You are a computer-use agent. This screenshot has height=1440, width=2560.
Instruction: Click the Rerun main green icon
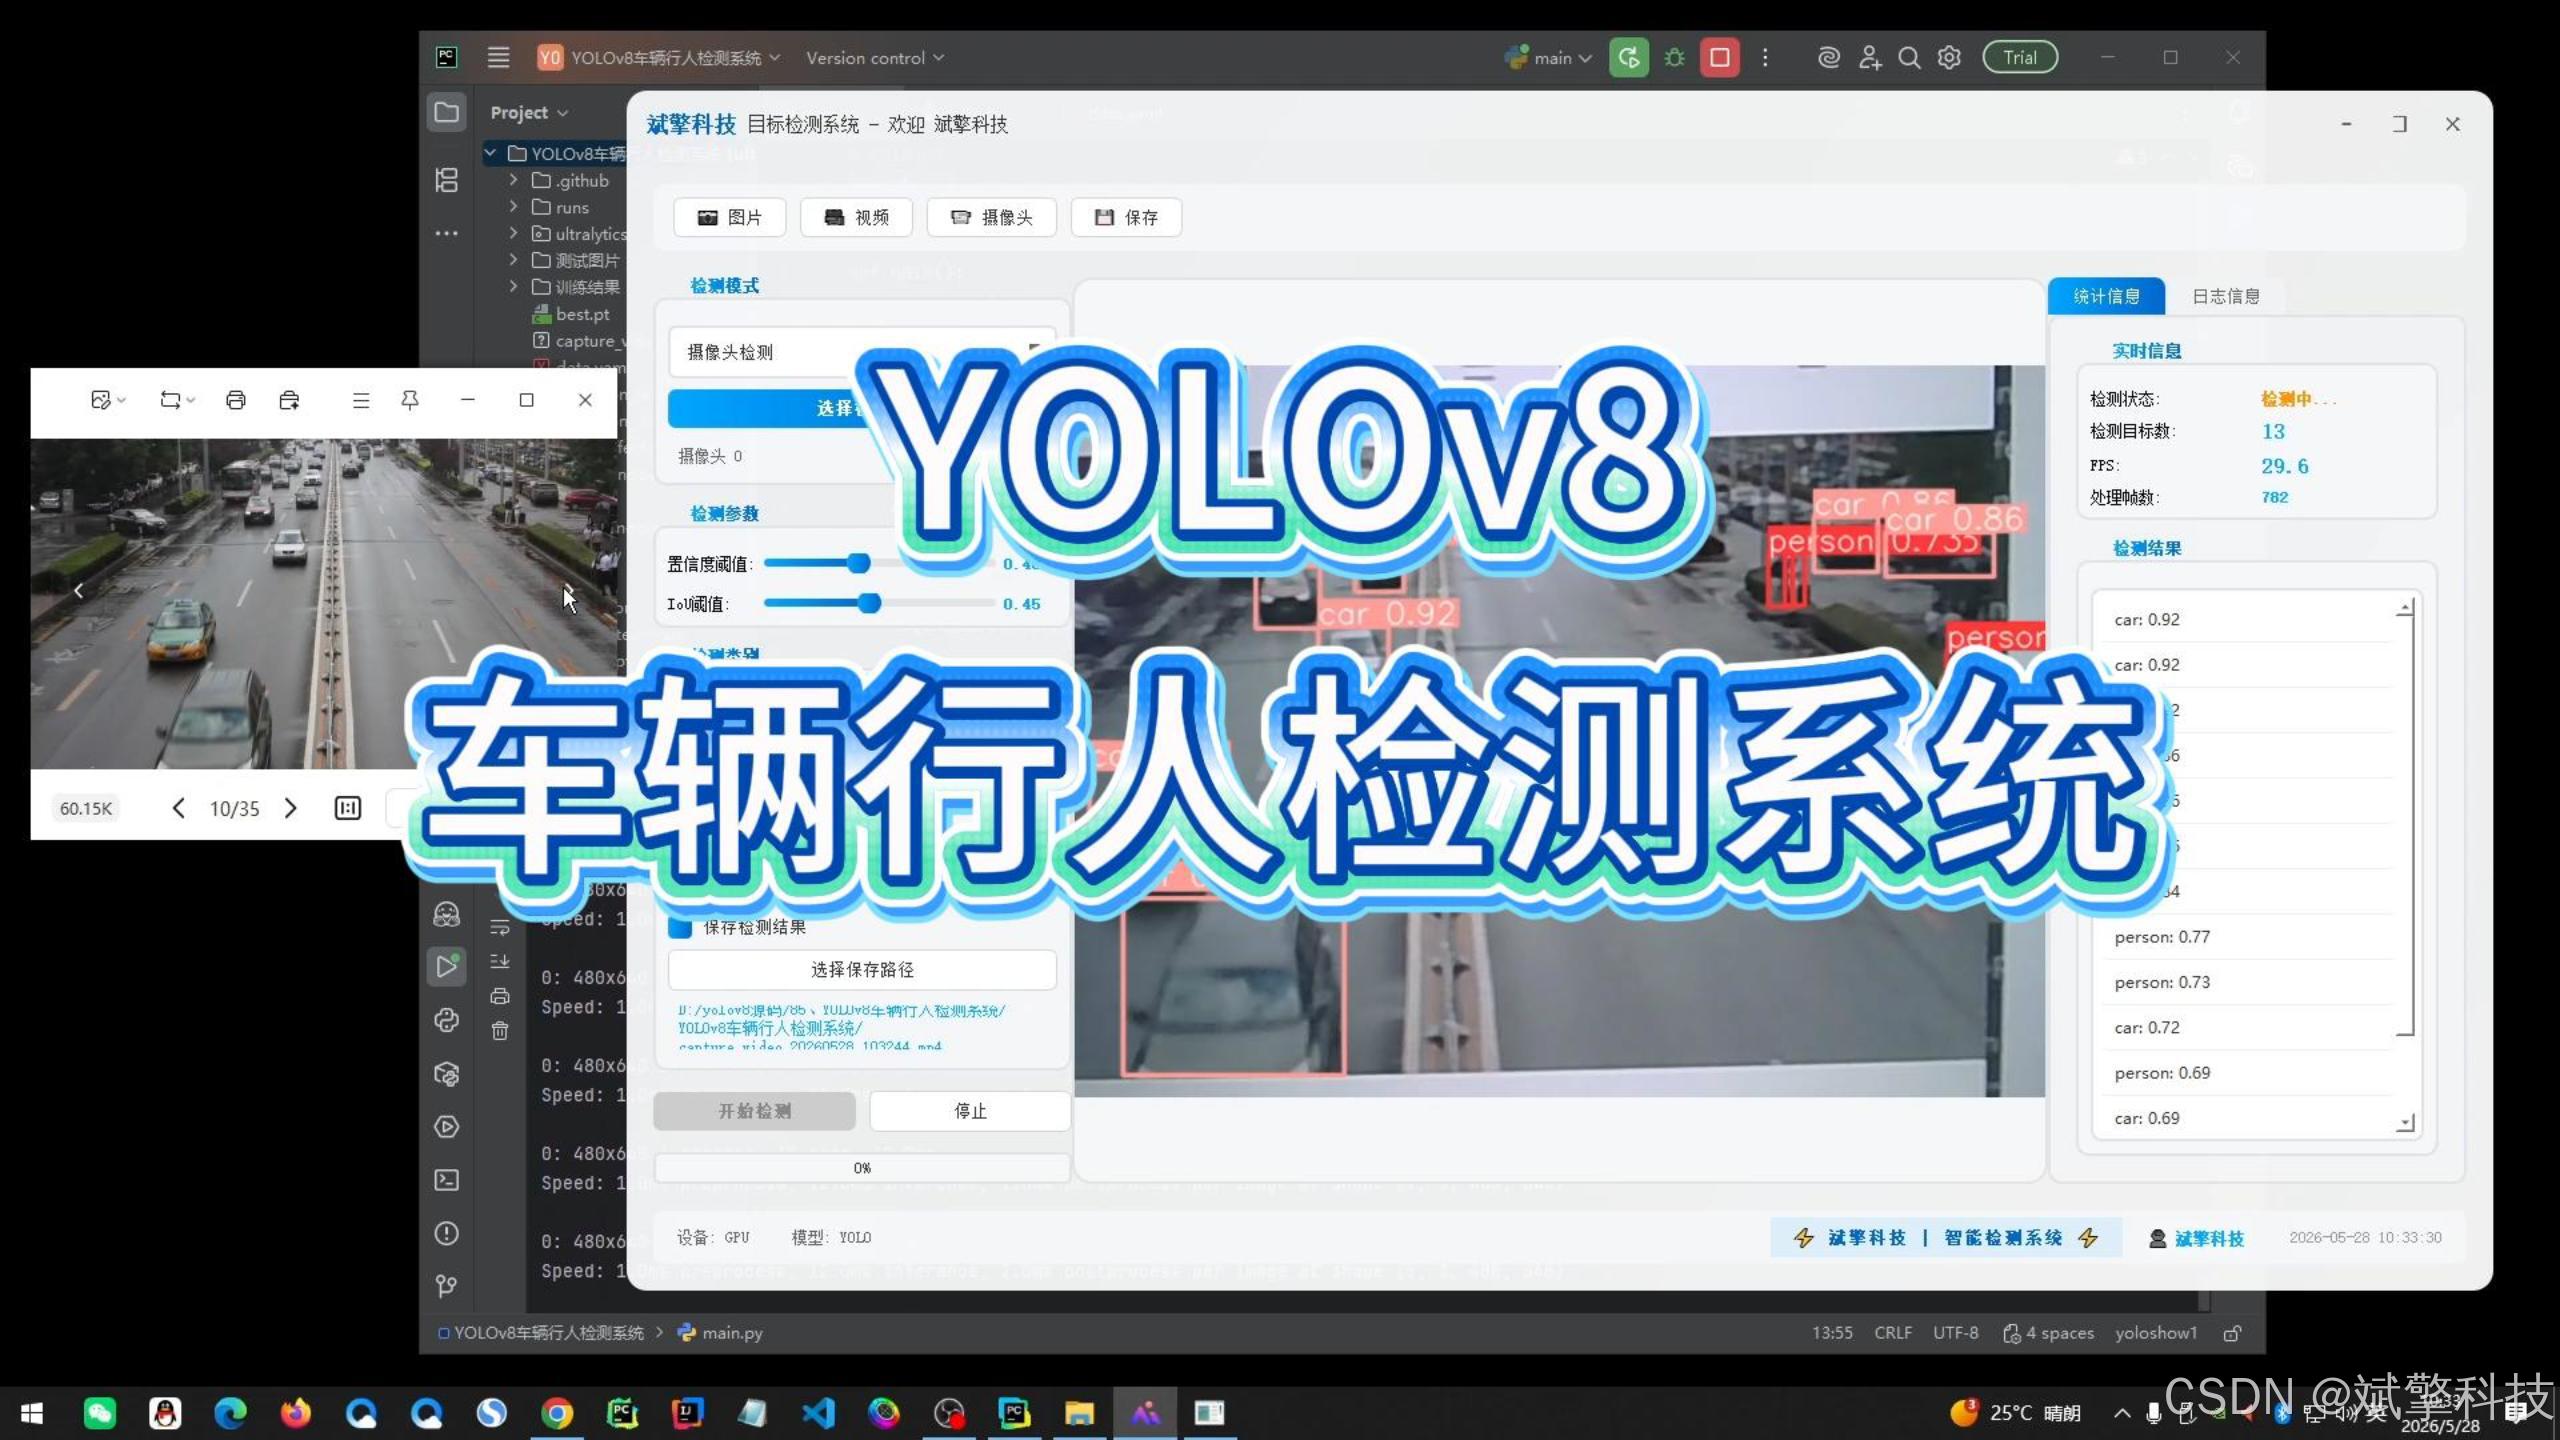coord(1628,57)
